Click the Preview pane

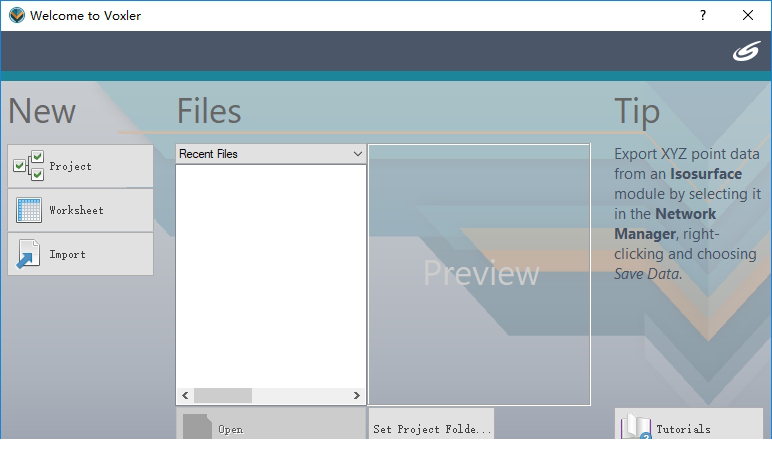tap(479, 274)
